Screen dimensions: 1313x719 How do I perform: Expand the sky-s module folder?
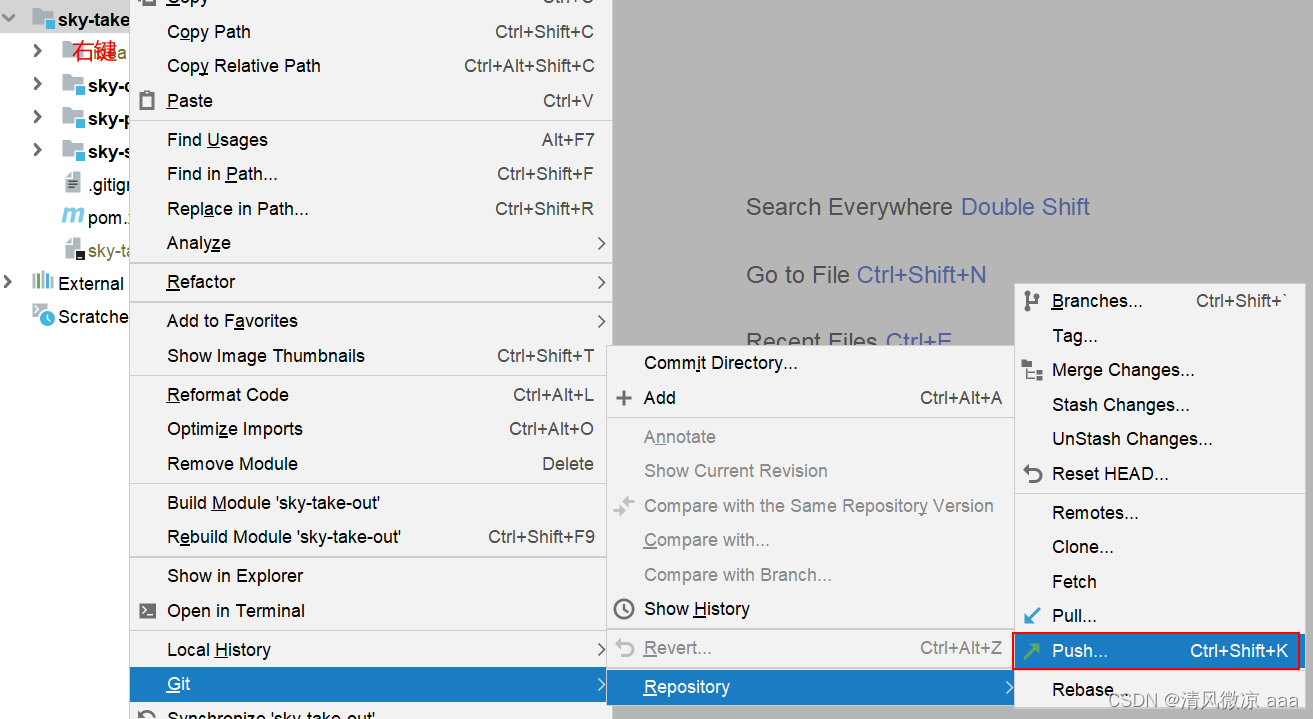click(x=37, y=149)
